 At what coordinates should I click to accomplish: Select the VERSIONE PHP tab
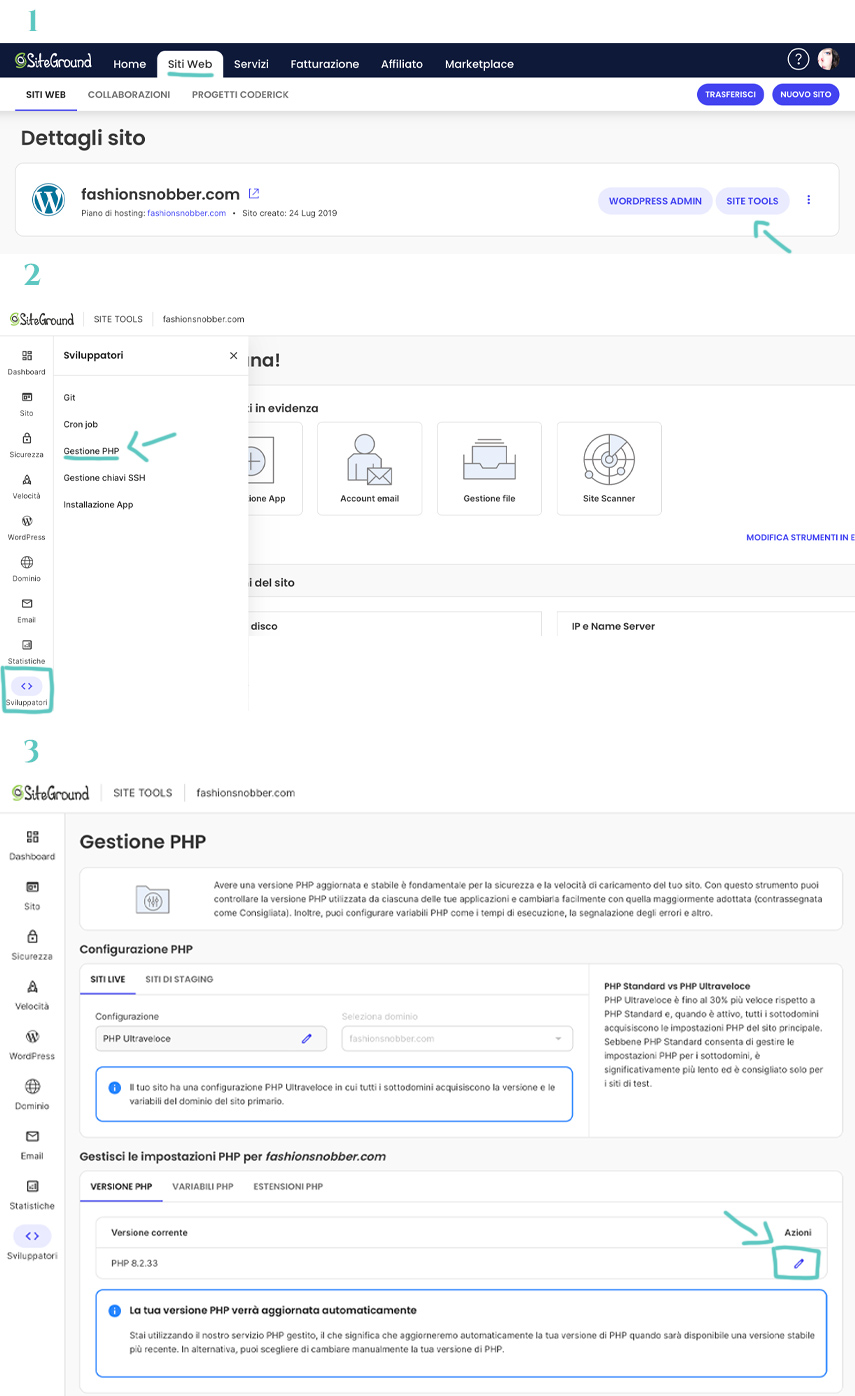pyautogui.click(x=121, y=1186)
